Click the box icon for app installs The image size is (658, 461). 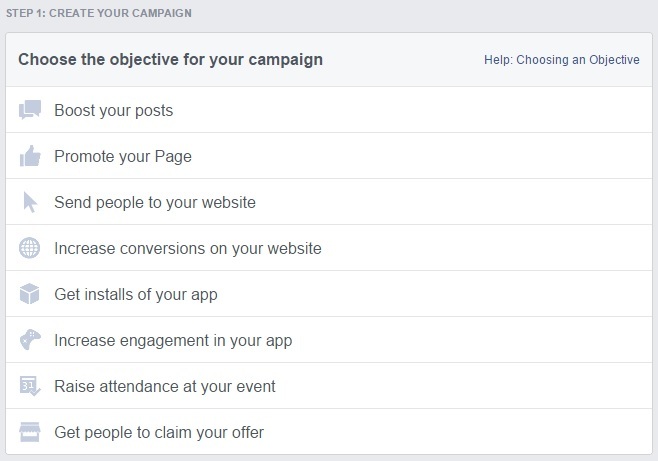point(29,294)
